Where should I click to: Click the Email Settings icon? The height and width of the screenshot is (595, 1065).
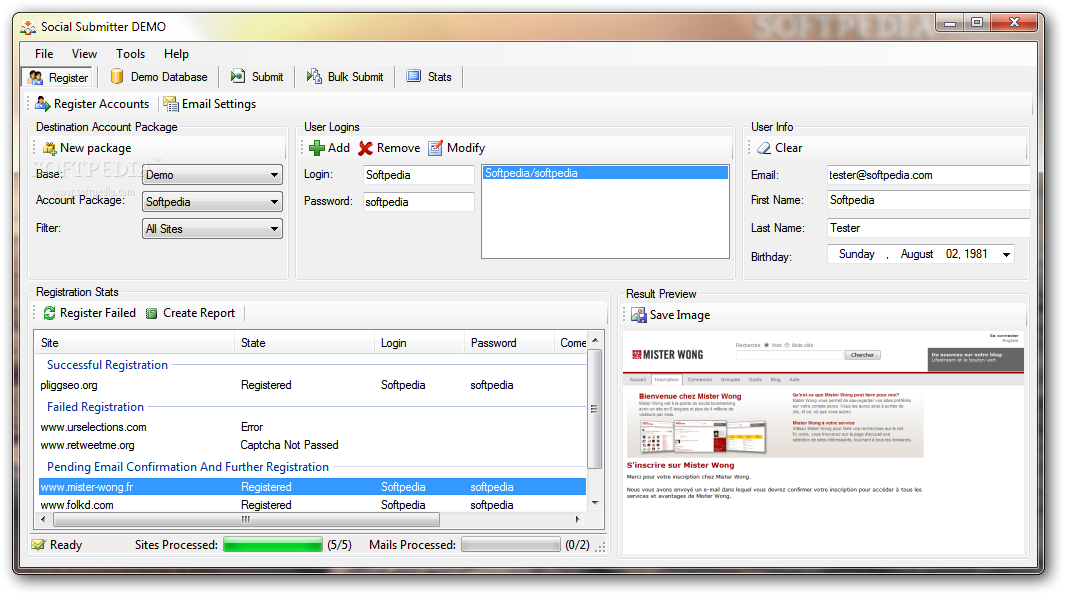click(x=170, y=104)
